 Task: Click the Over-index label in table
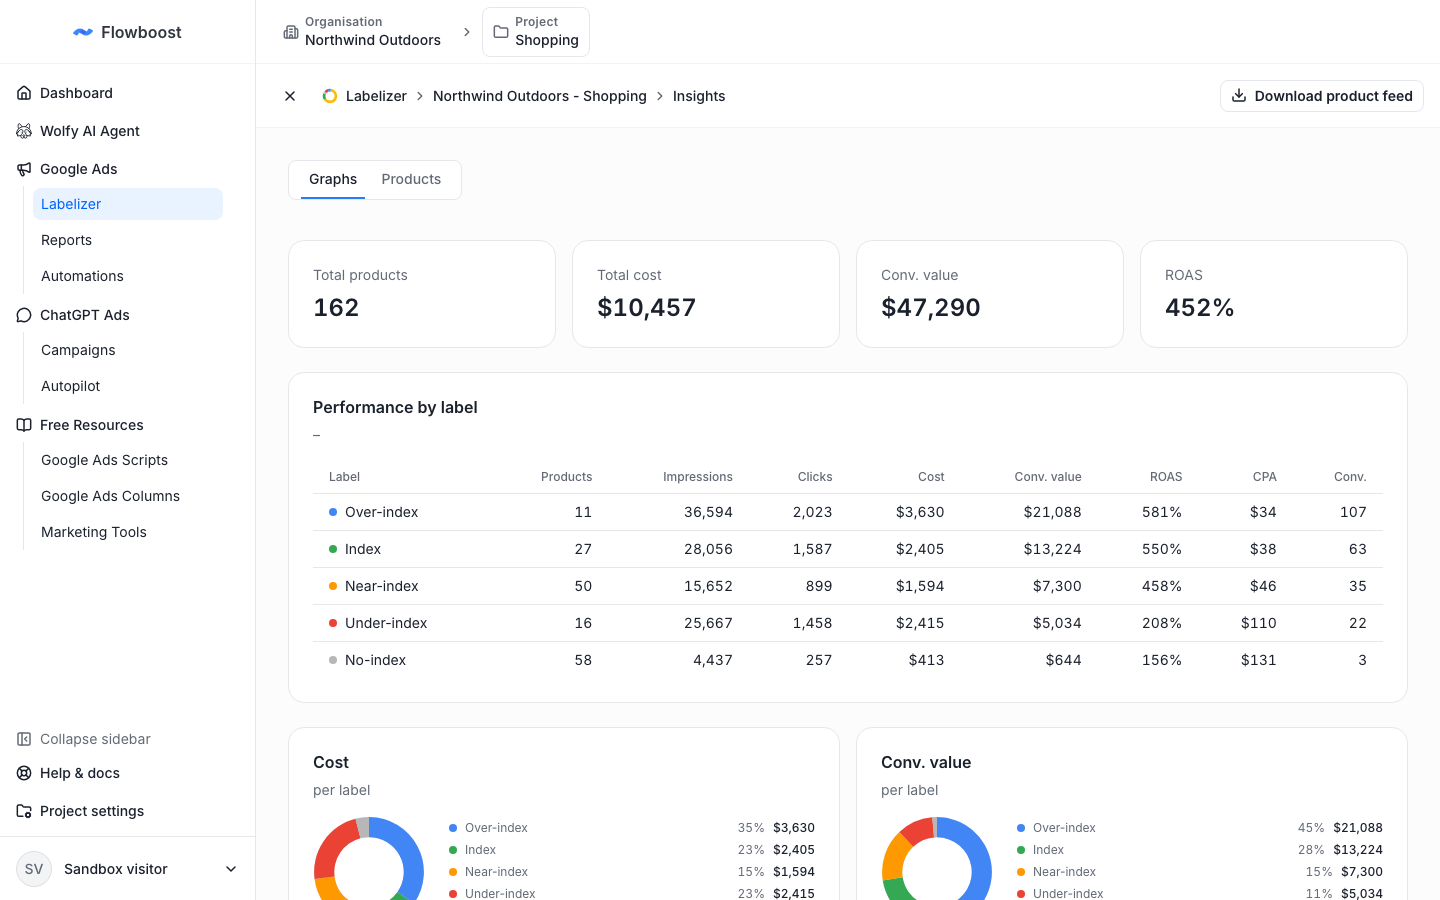381,512
